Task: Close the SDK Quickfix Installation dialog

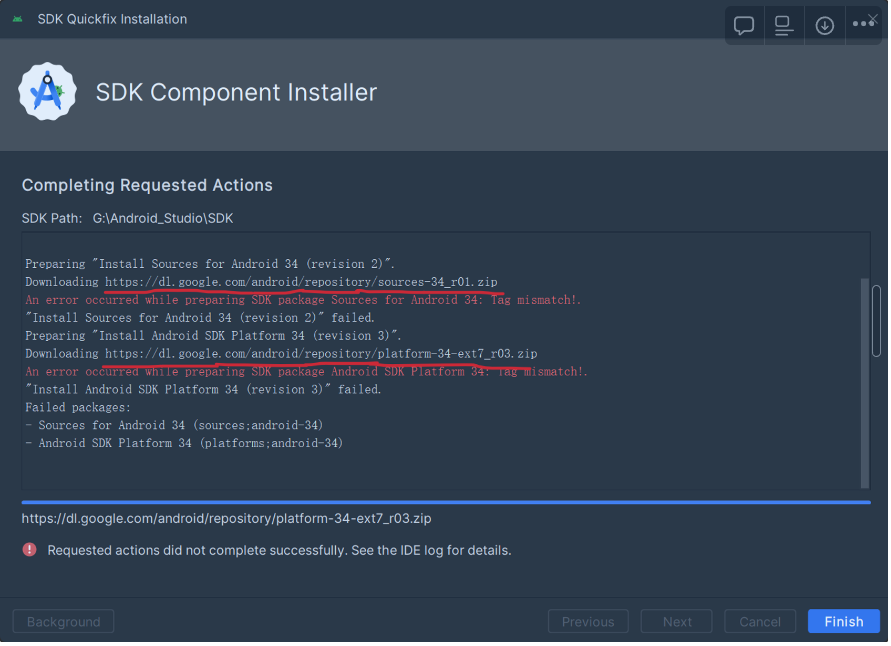Action: click(873, 19)
